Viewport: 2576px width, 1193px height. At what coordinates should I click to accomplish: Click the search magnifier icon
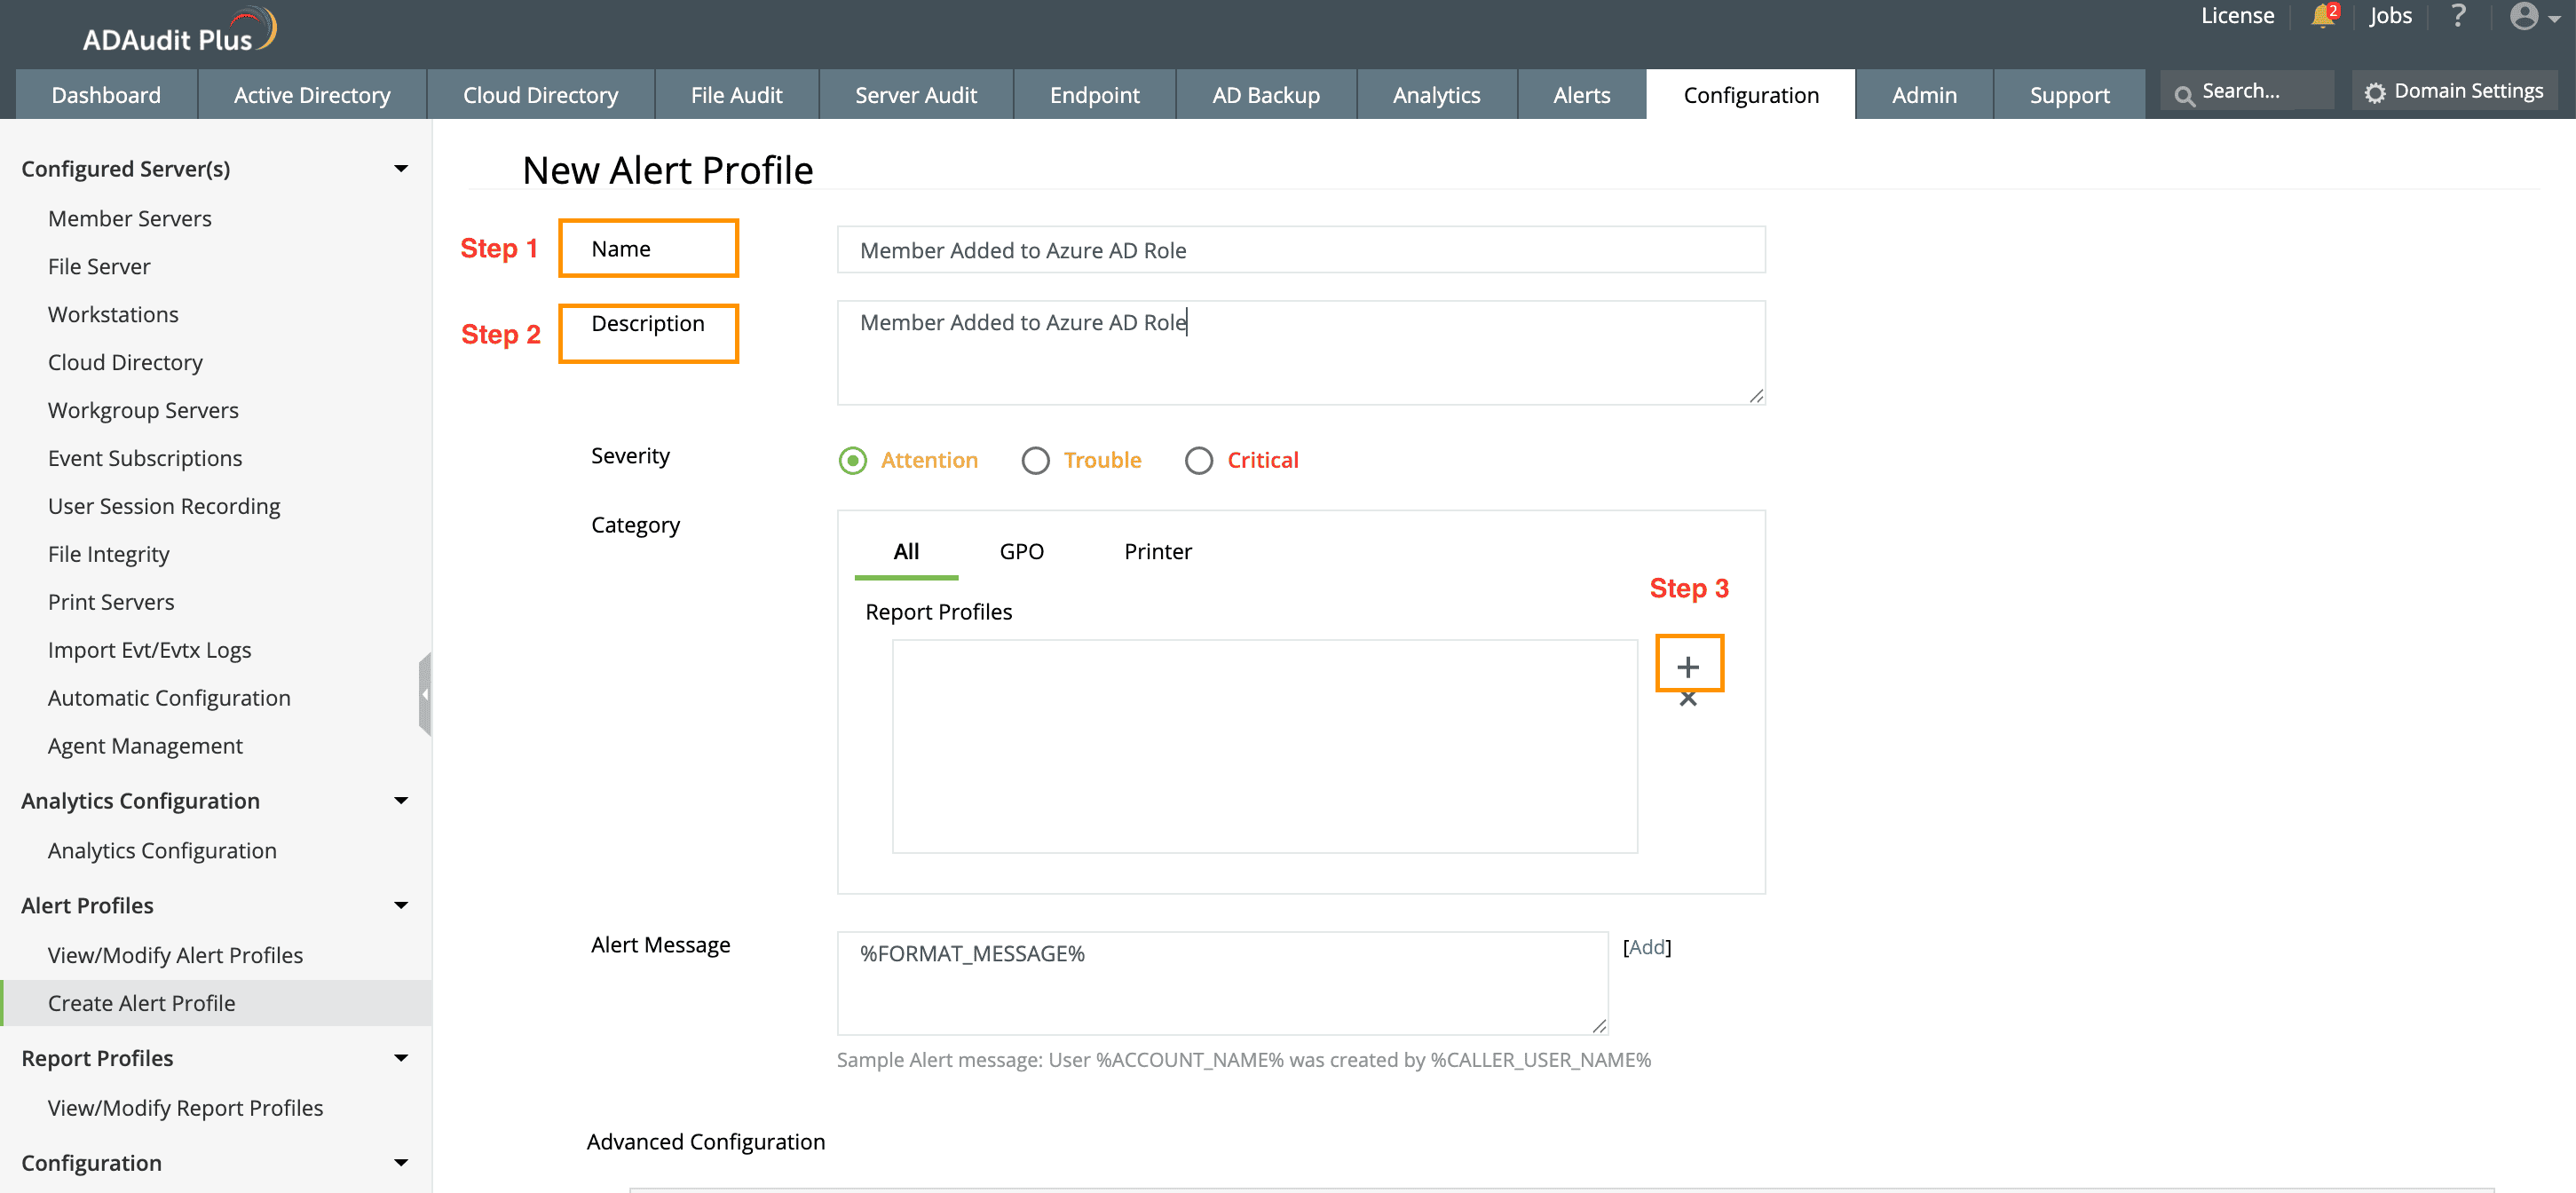pos(2184,95)
